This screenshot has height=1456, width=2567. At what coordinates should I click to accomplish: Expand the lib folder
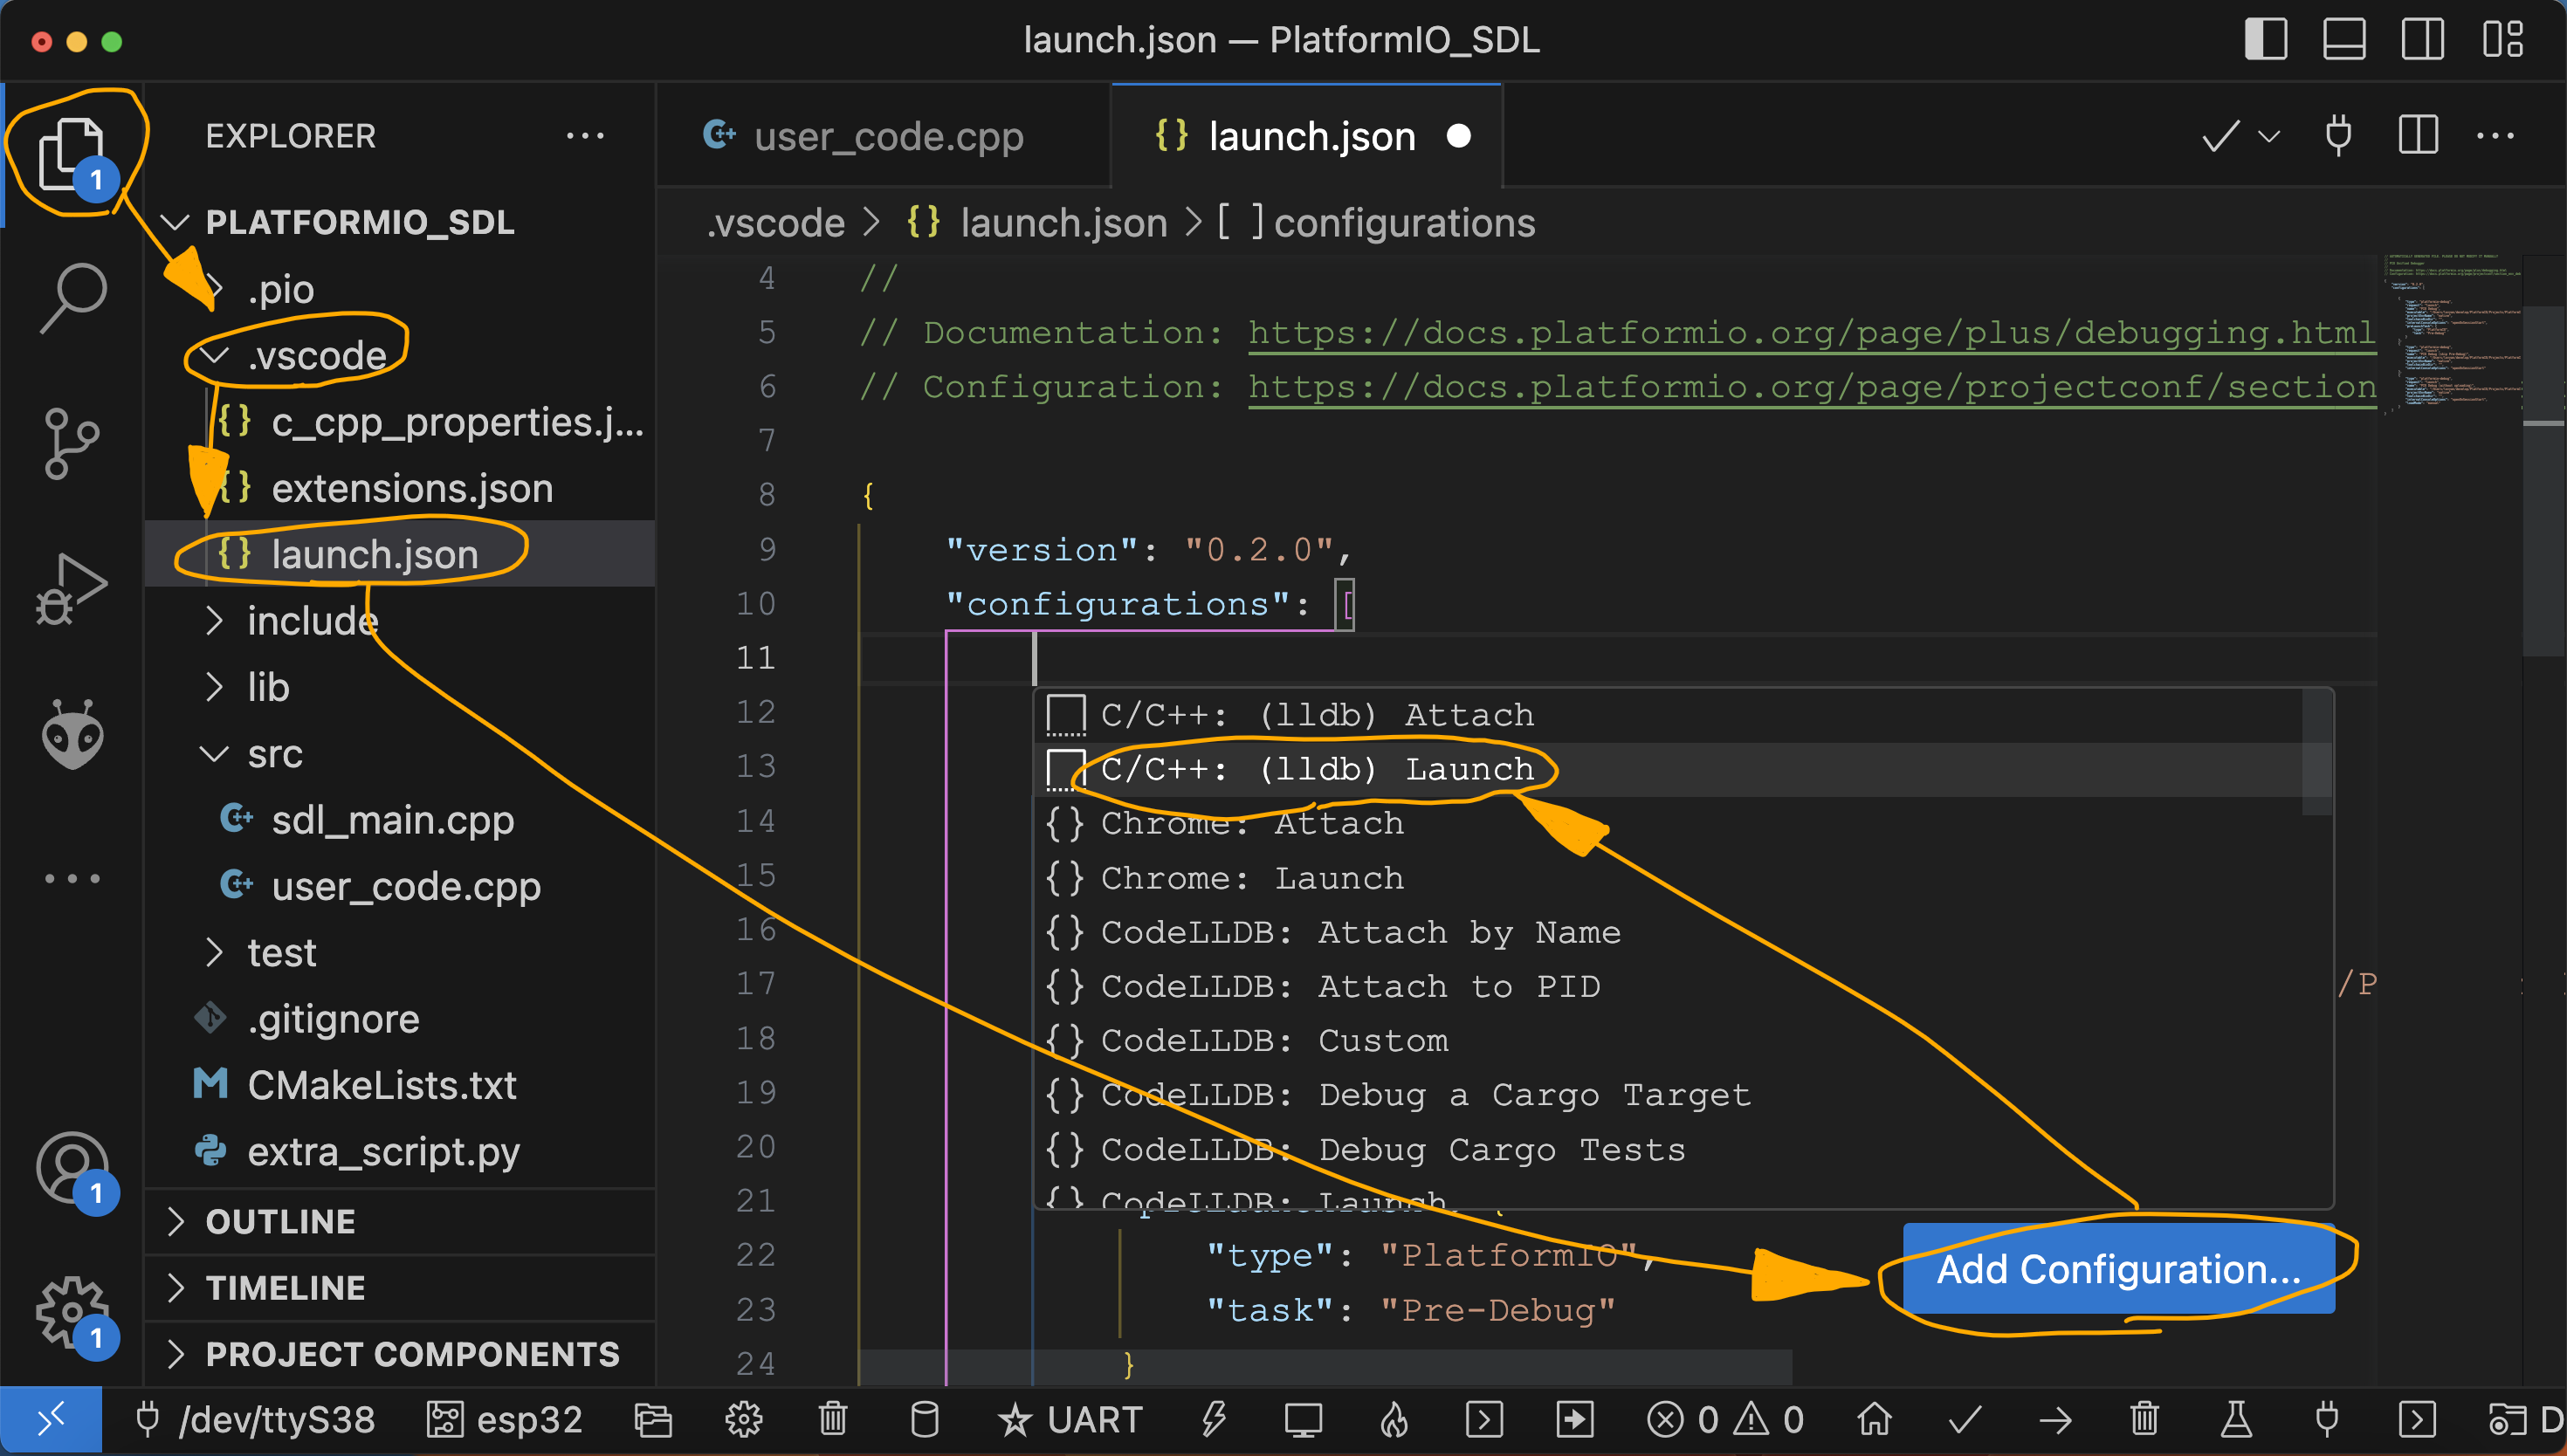(268, 688)
